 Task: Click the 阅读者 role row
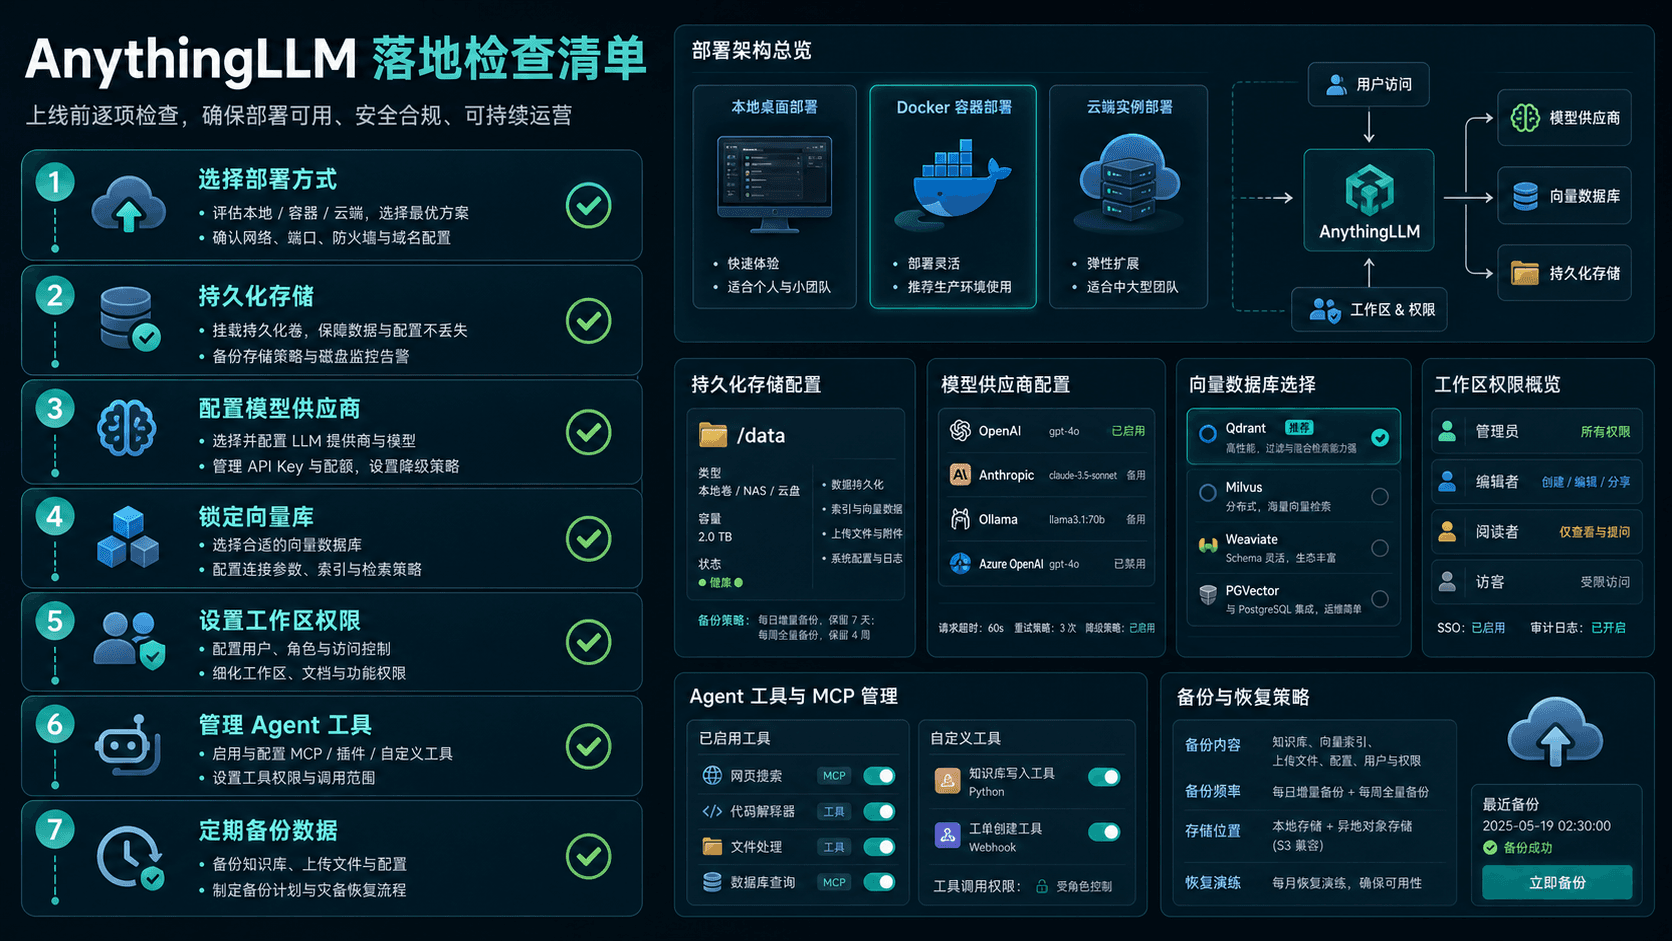tap(1537, 532)
